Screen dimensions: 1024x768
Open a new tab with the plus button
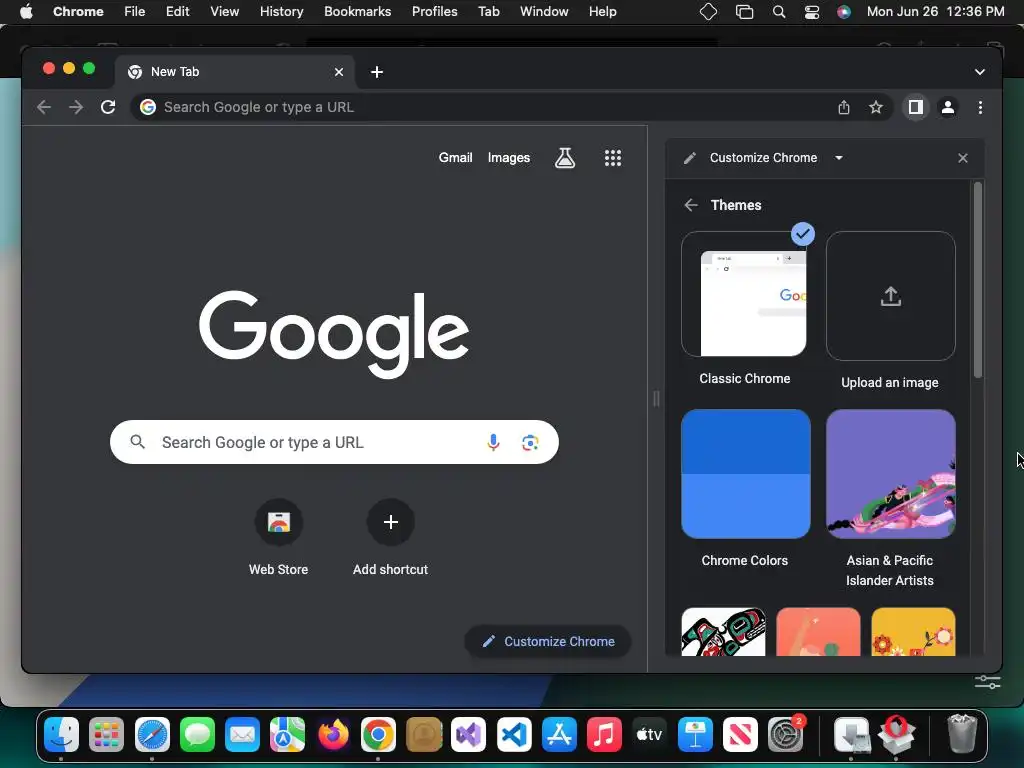click(x=377, y=72)
